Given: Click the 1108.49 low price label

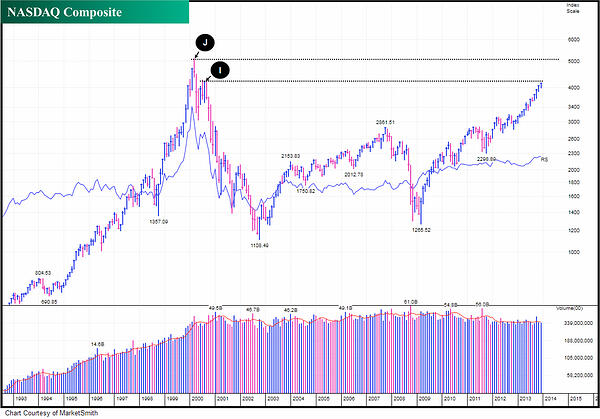Looking at the screenshot, I should tap(259, 245).
